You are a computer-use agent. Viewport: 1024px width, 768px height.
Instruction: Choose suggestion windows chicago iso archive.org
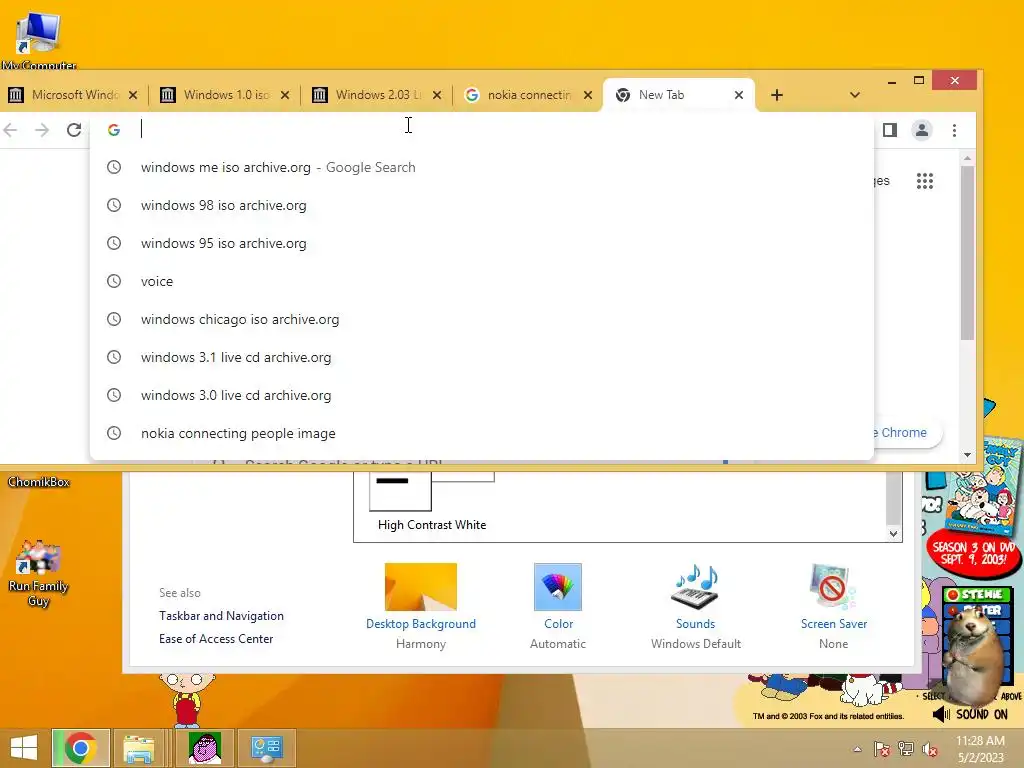[x=481, y=319]
